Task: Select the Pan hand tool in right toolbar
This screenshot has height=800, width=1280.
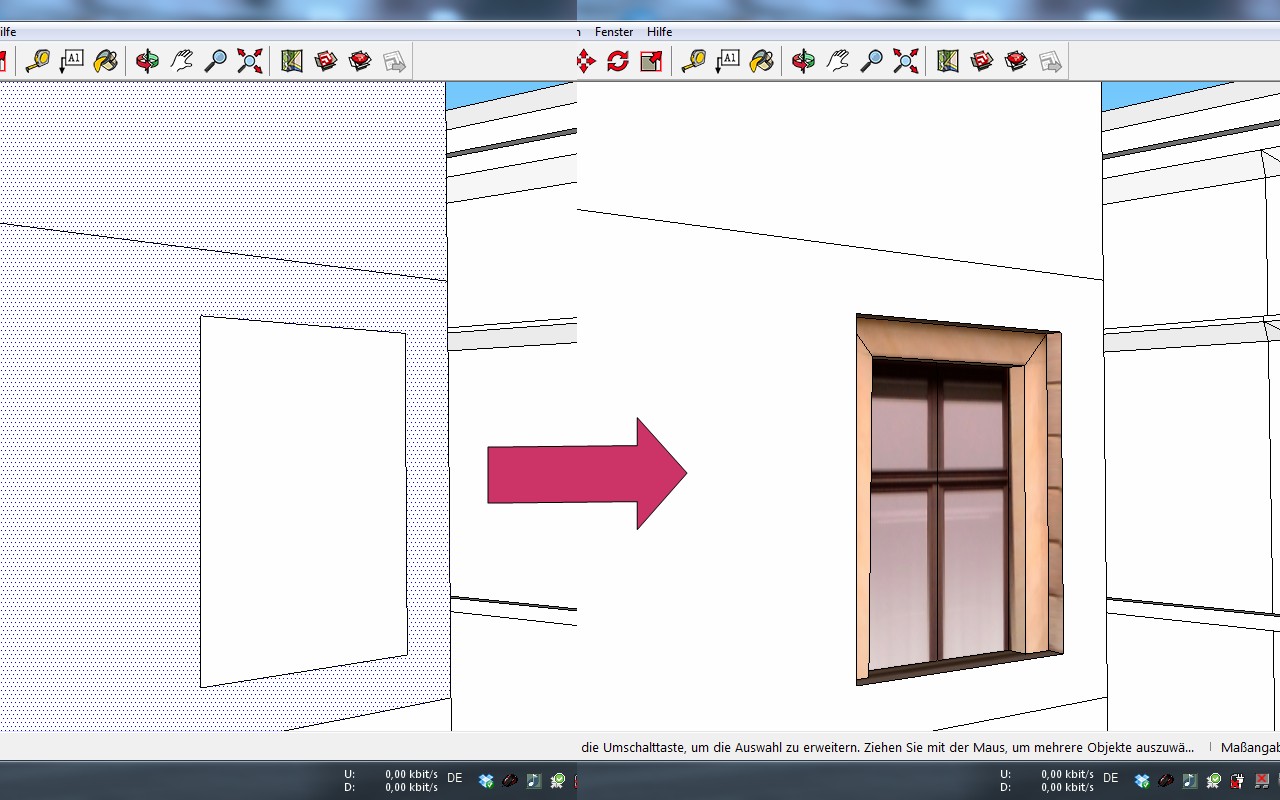Action: [838, 61]
